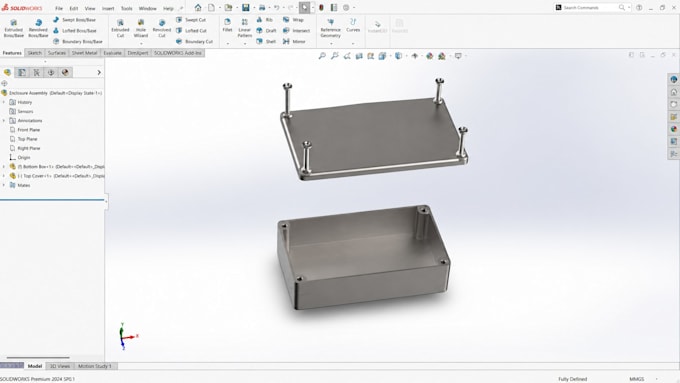Select the Lofted Cut feature

click(x=191, y=30)
